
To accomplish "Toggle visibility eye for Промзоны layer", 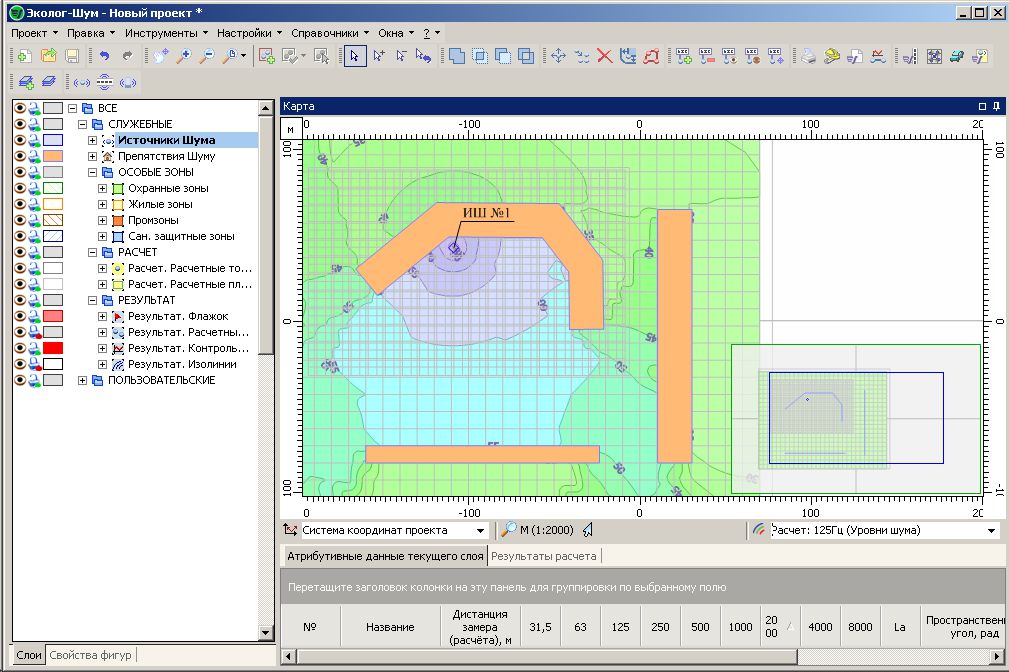I will 19,220.
